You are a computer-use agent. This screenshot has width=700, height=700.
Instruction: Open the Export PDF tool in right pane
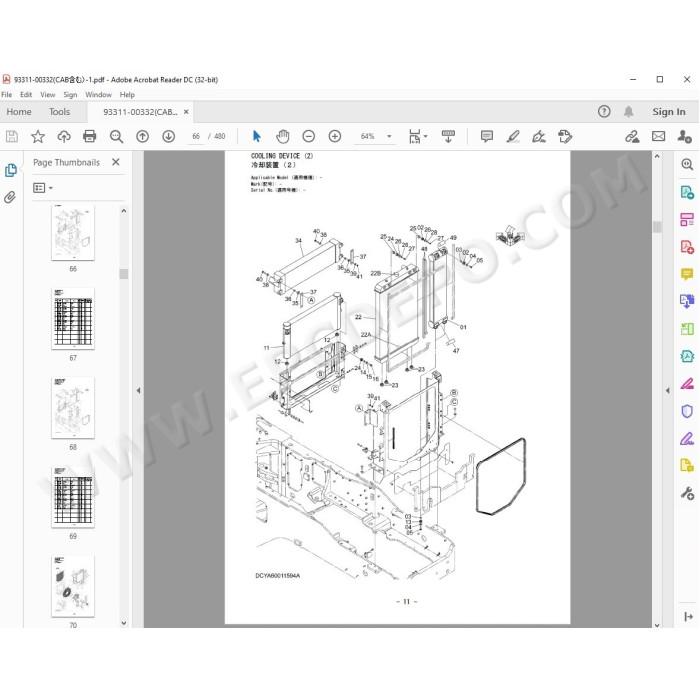(687, 192)
